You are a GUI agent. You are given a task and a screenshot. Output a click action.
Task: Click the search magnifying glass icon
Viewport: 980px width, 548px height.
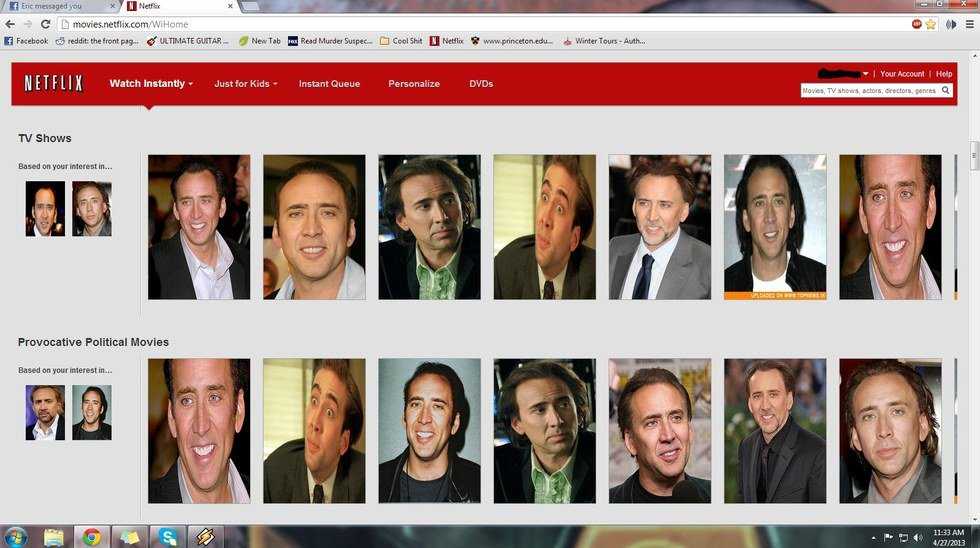945,90
